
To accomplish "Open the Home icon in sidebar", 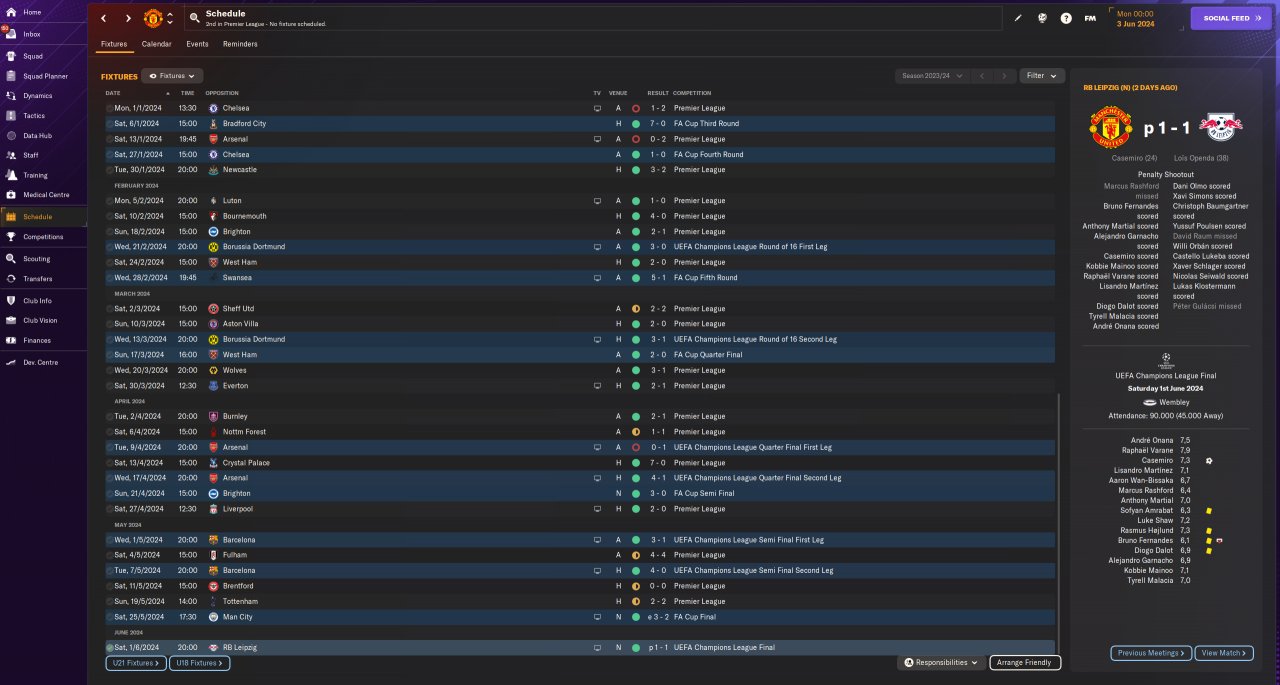I will pyautogui.click(x=11, y=12).
